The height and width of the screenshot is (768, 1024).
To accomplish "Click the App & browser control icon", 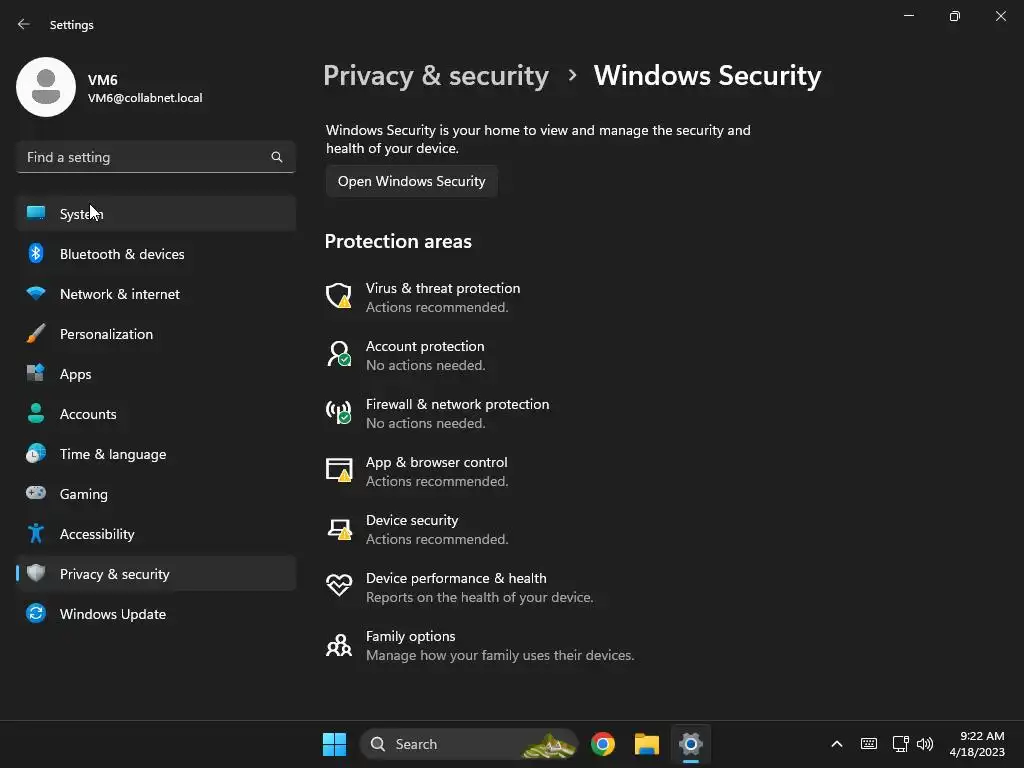I will coord(339,470).
